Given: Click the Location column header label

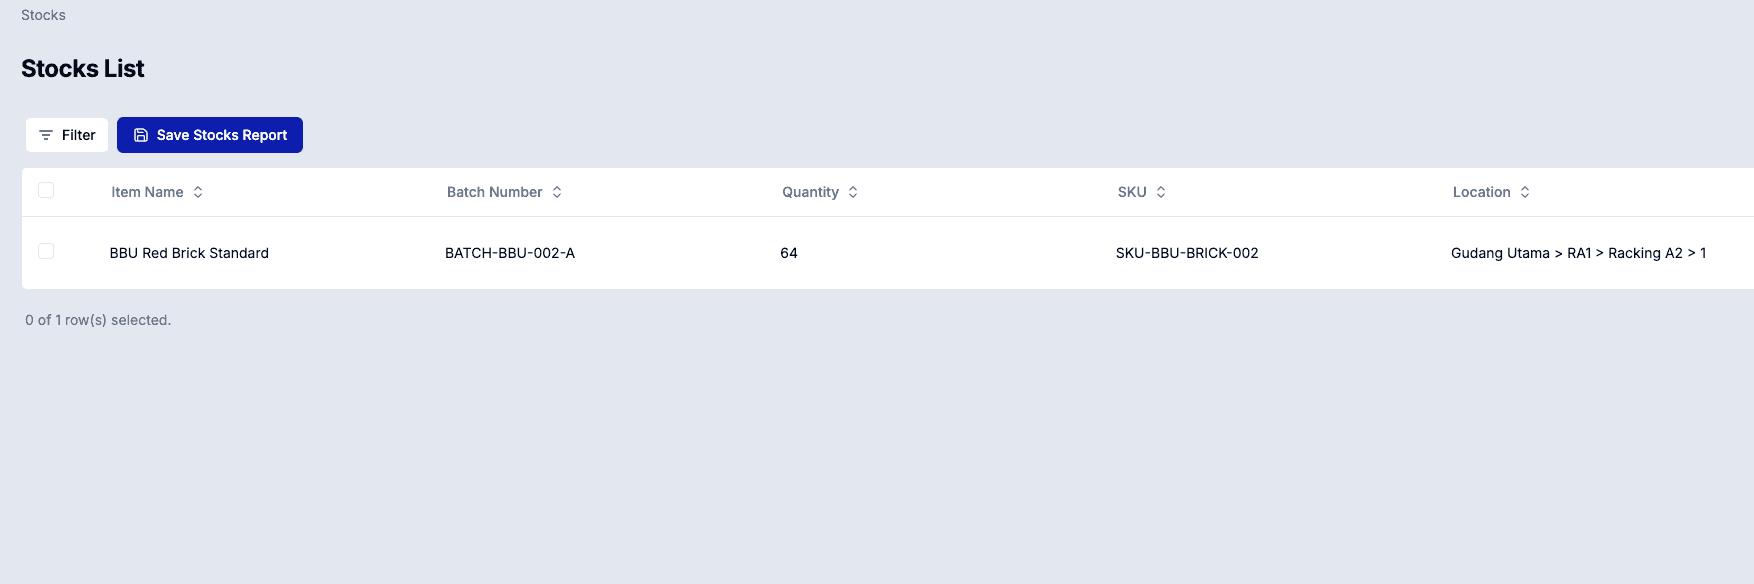Looking at the screenshot, I should pos(1481,192).
